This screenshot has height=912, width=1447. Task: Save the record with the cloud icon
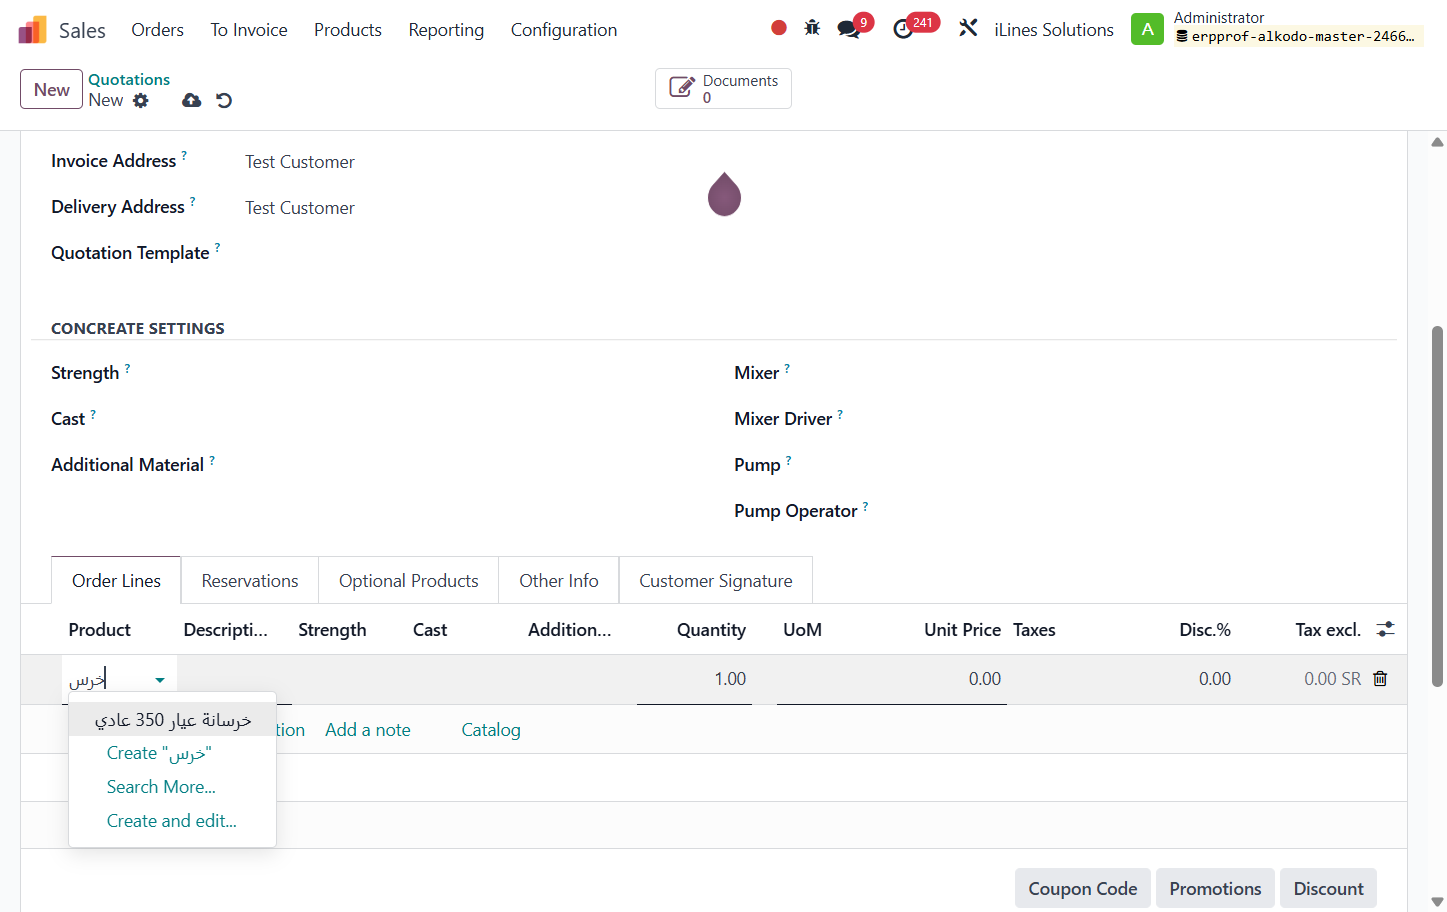tap(191, 100)
